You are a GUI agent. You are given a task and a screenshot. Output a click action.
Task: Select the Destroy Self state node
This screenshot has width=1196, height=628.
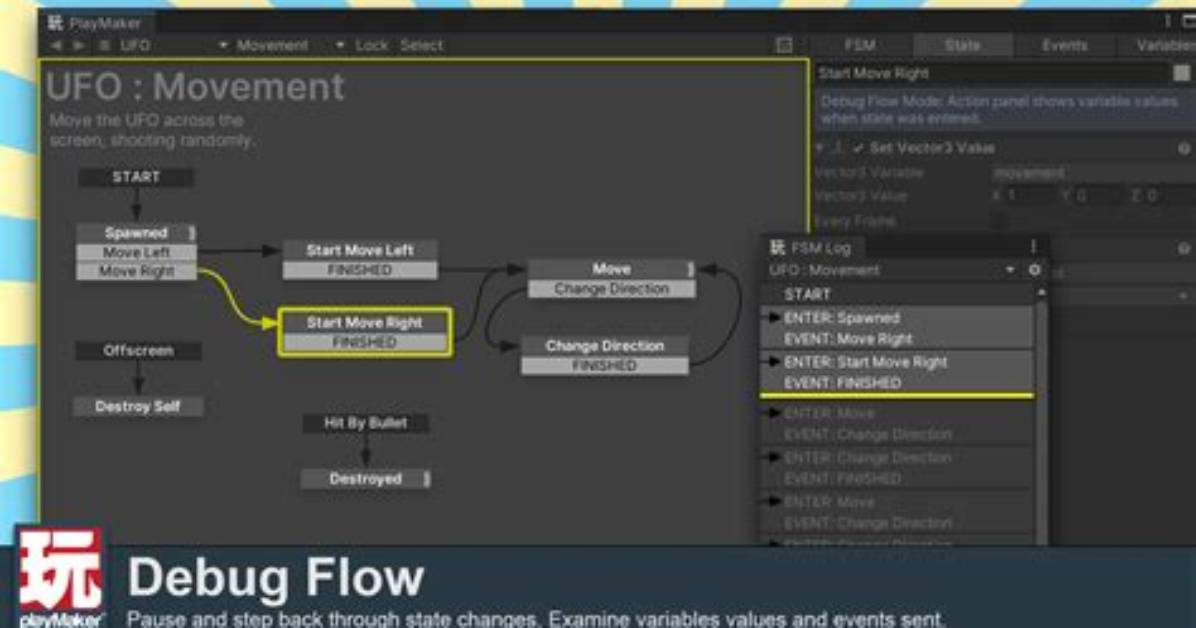tap(138, 407)
